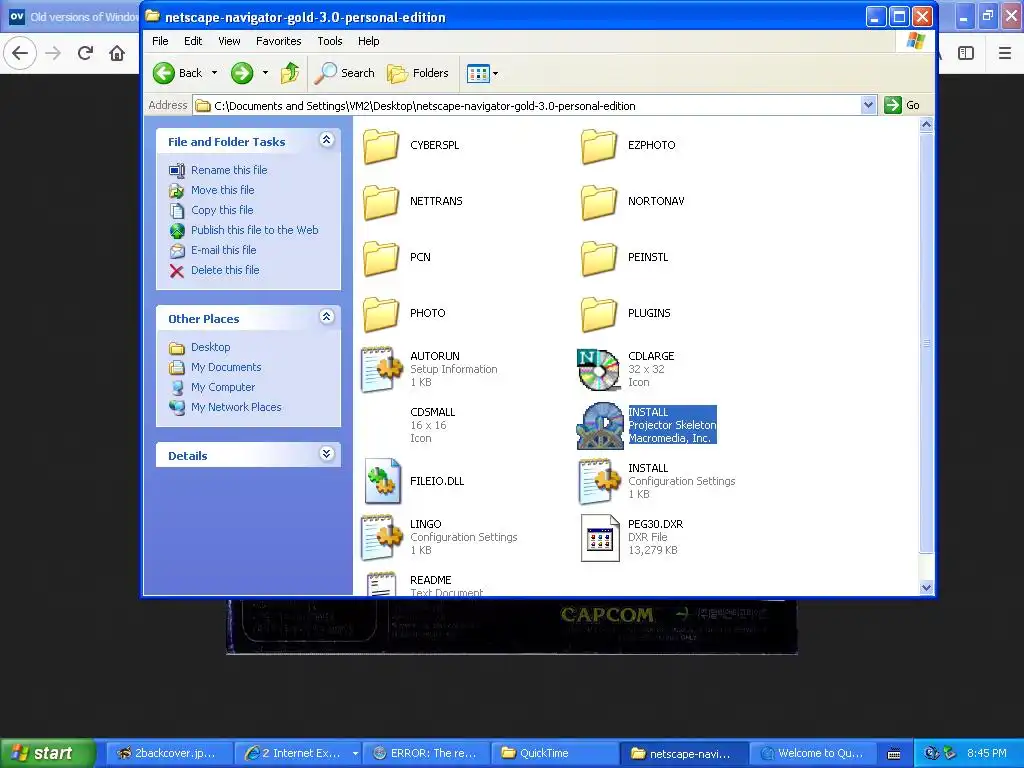Click the Go button
This screenshot has height=768, width=1024.
tap(902, 105)
